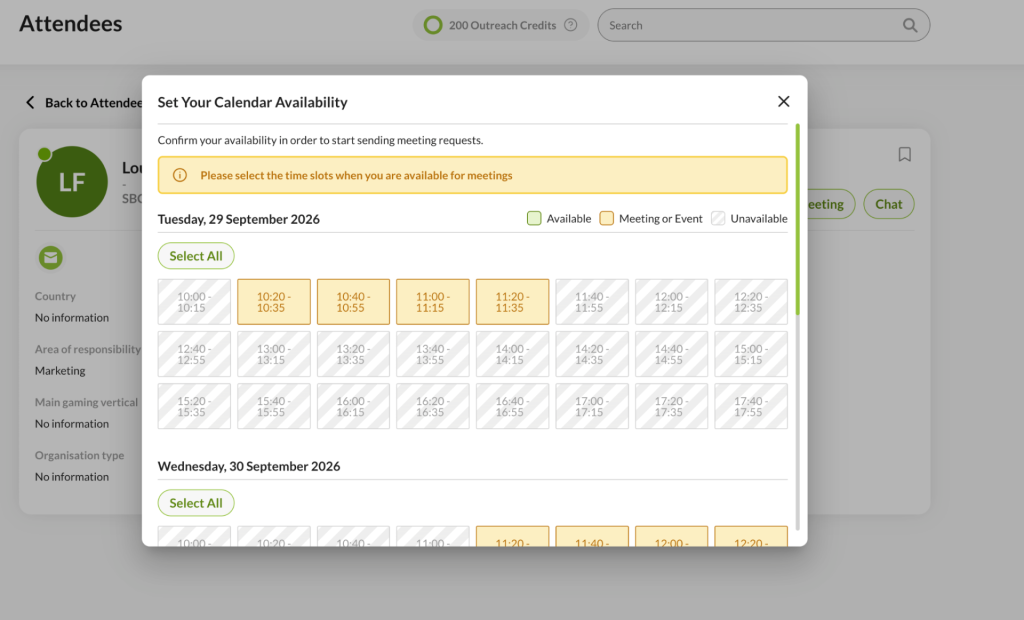Toggle Tuesday 11:40 - 11:55 time slot
Image resolution: width=1024 pixels, height=620 pixels.
[x=592, y=302]
